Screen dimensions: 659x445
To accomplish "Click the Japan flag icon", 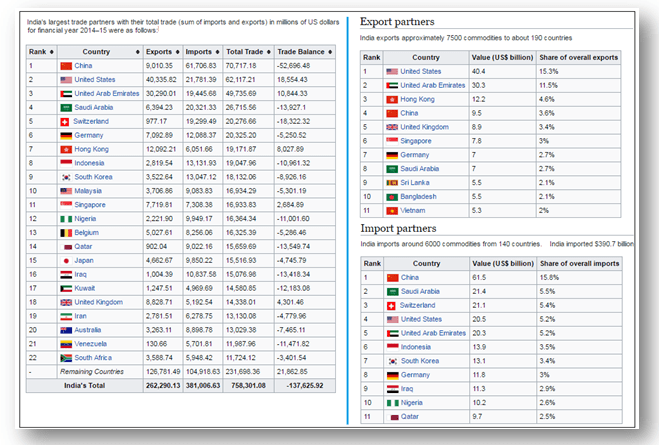I will [x=66, y=258].
